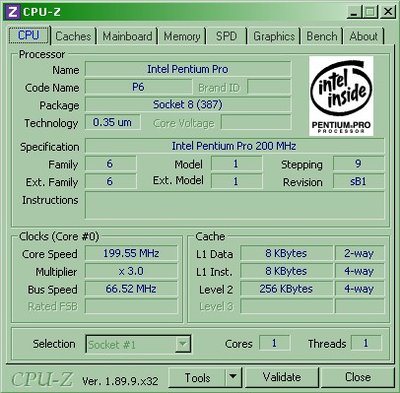
Task: Click the empty Rated FSB field
Action: [131, 306]
